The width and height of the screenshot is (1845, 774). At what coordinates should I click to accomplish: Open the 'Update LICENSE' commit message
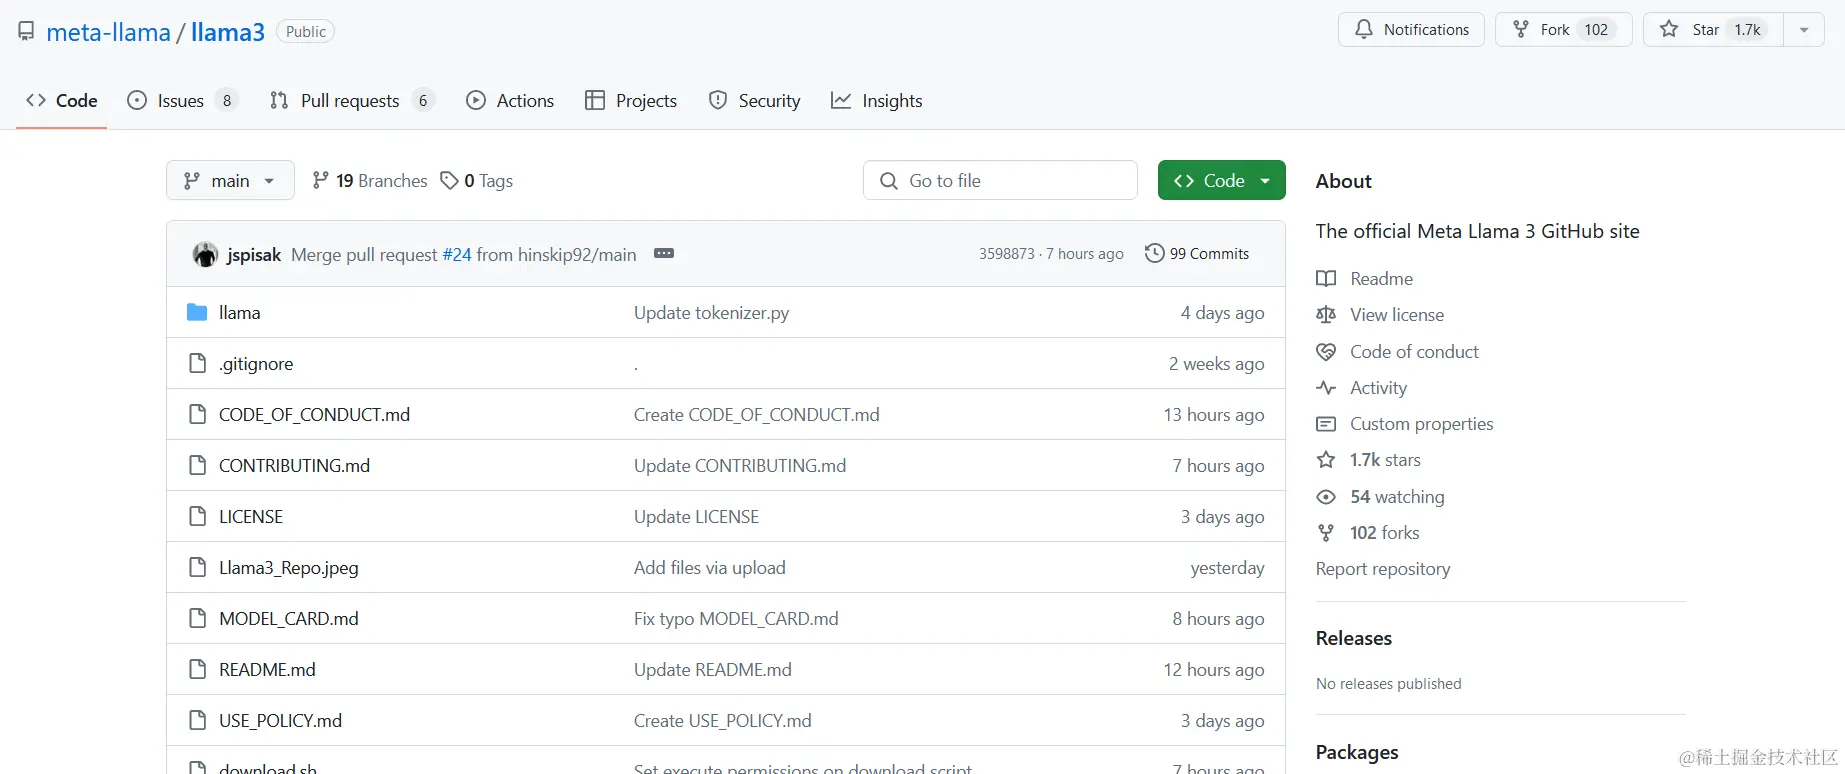tap(696, 516)
